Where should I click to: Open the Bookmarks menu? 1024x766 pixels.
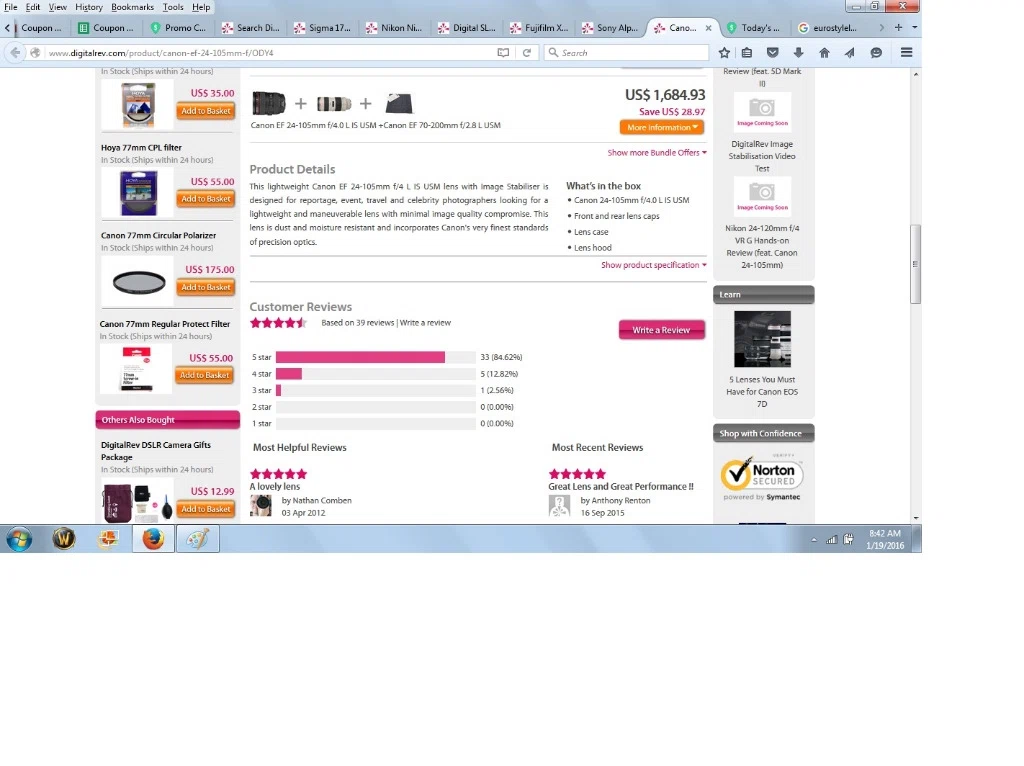[133, 7]
